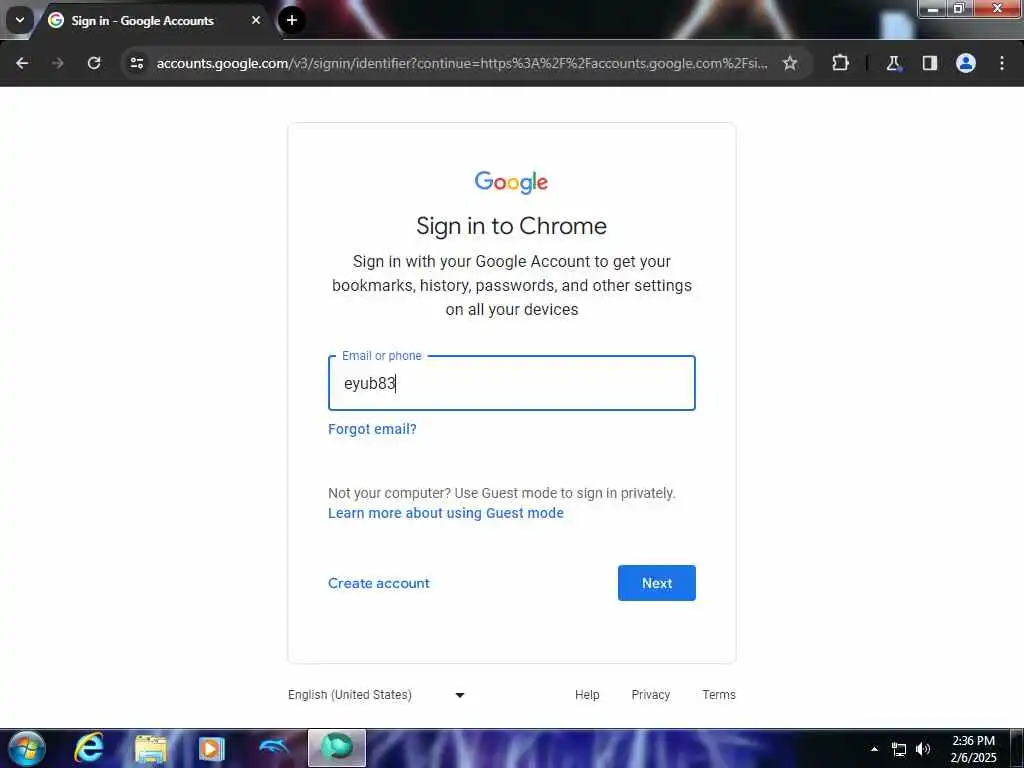Expand the tab search dropdown arrow
This screenshot has width=1024, height=768.
(x=20, y=20)
